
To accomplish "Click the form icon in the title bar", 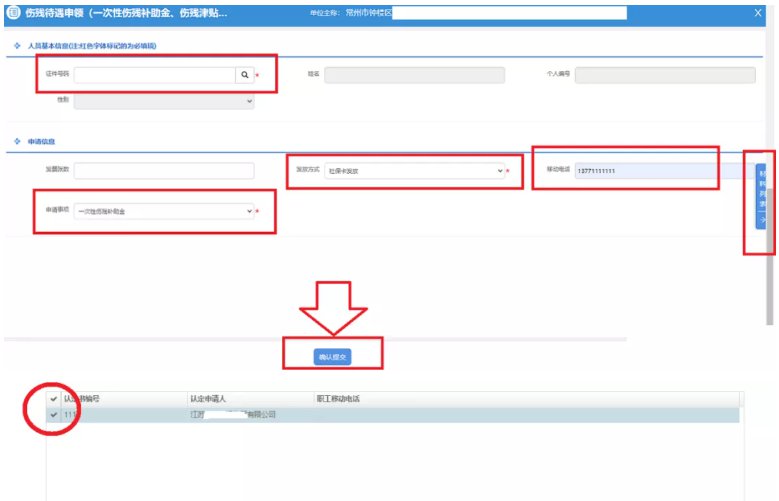I will 13,13.
